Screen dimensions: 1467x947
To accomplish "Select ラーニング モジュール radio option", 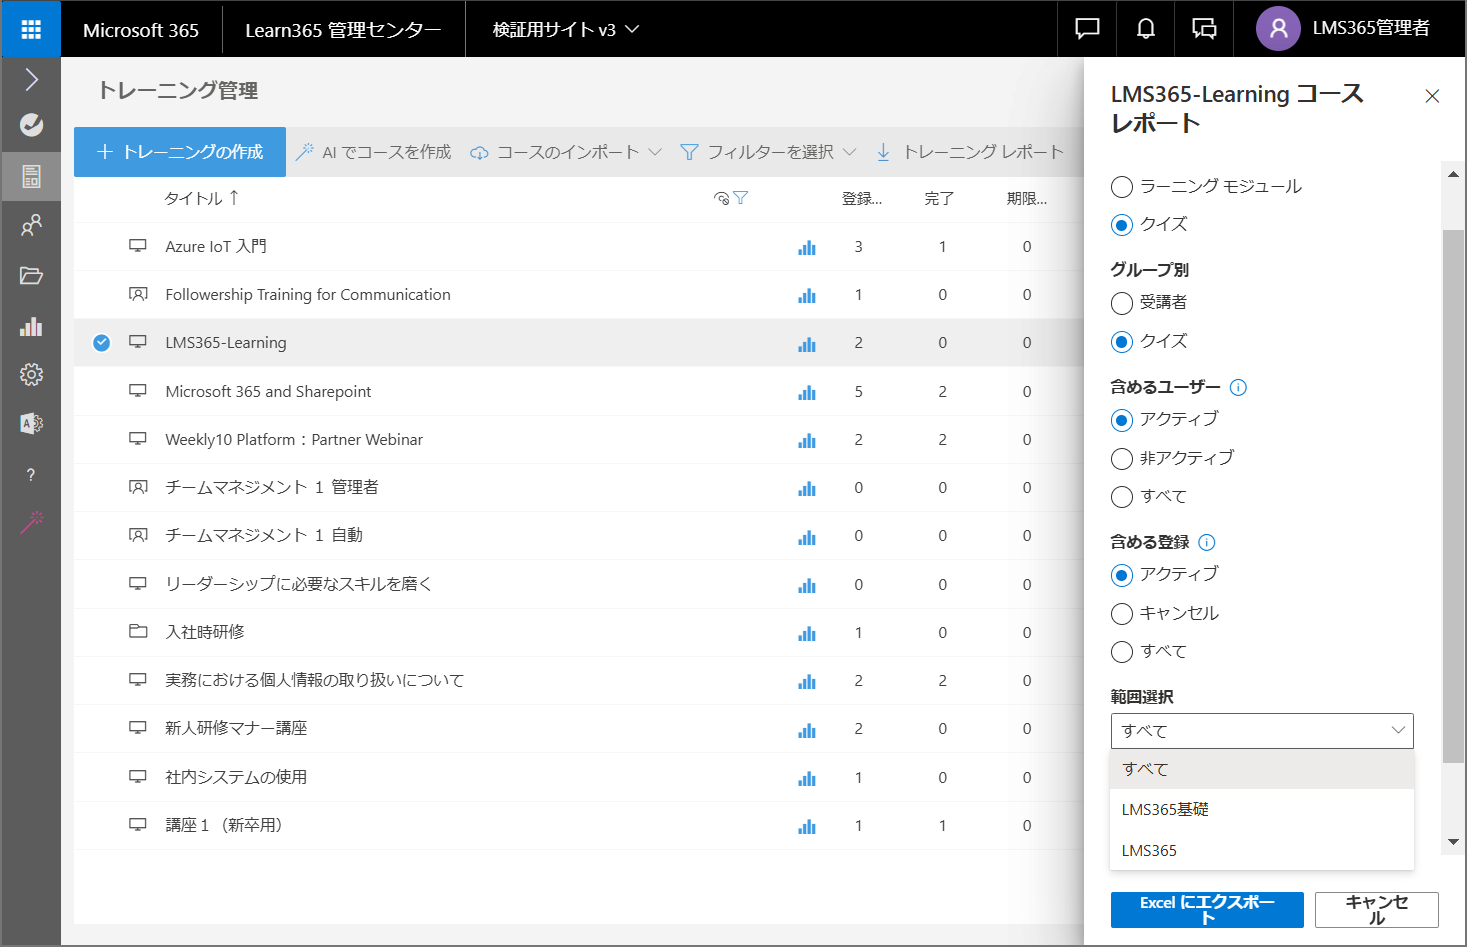I will coord(1122,187).
